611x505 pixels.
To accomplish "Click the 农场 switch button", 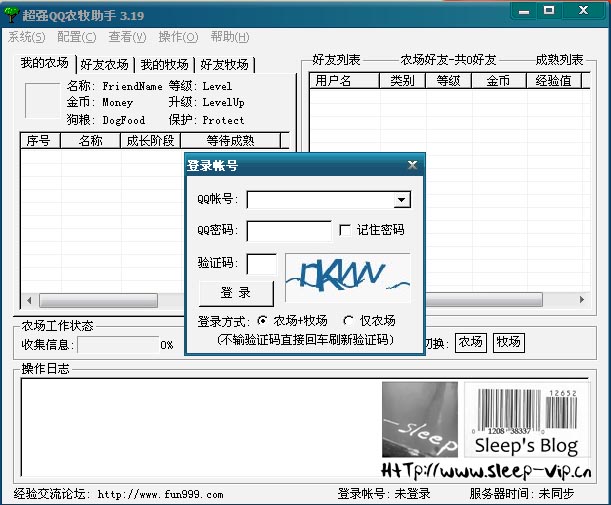I will pyautogui.click(x=471, y=343).
